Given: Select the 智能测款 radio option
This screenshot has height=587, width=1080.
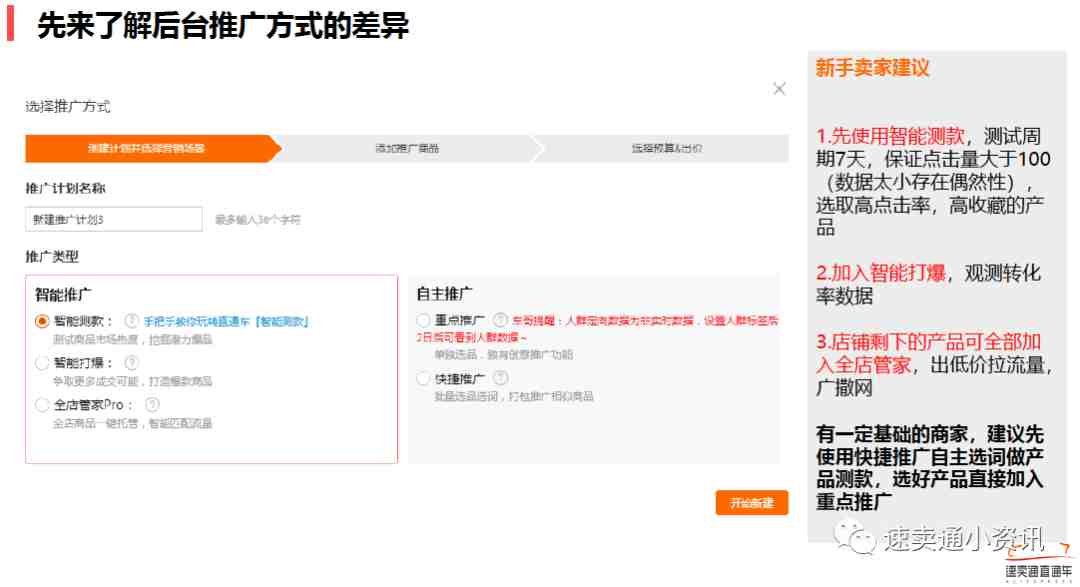Looking at the screenshot, I should [42, 321].
